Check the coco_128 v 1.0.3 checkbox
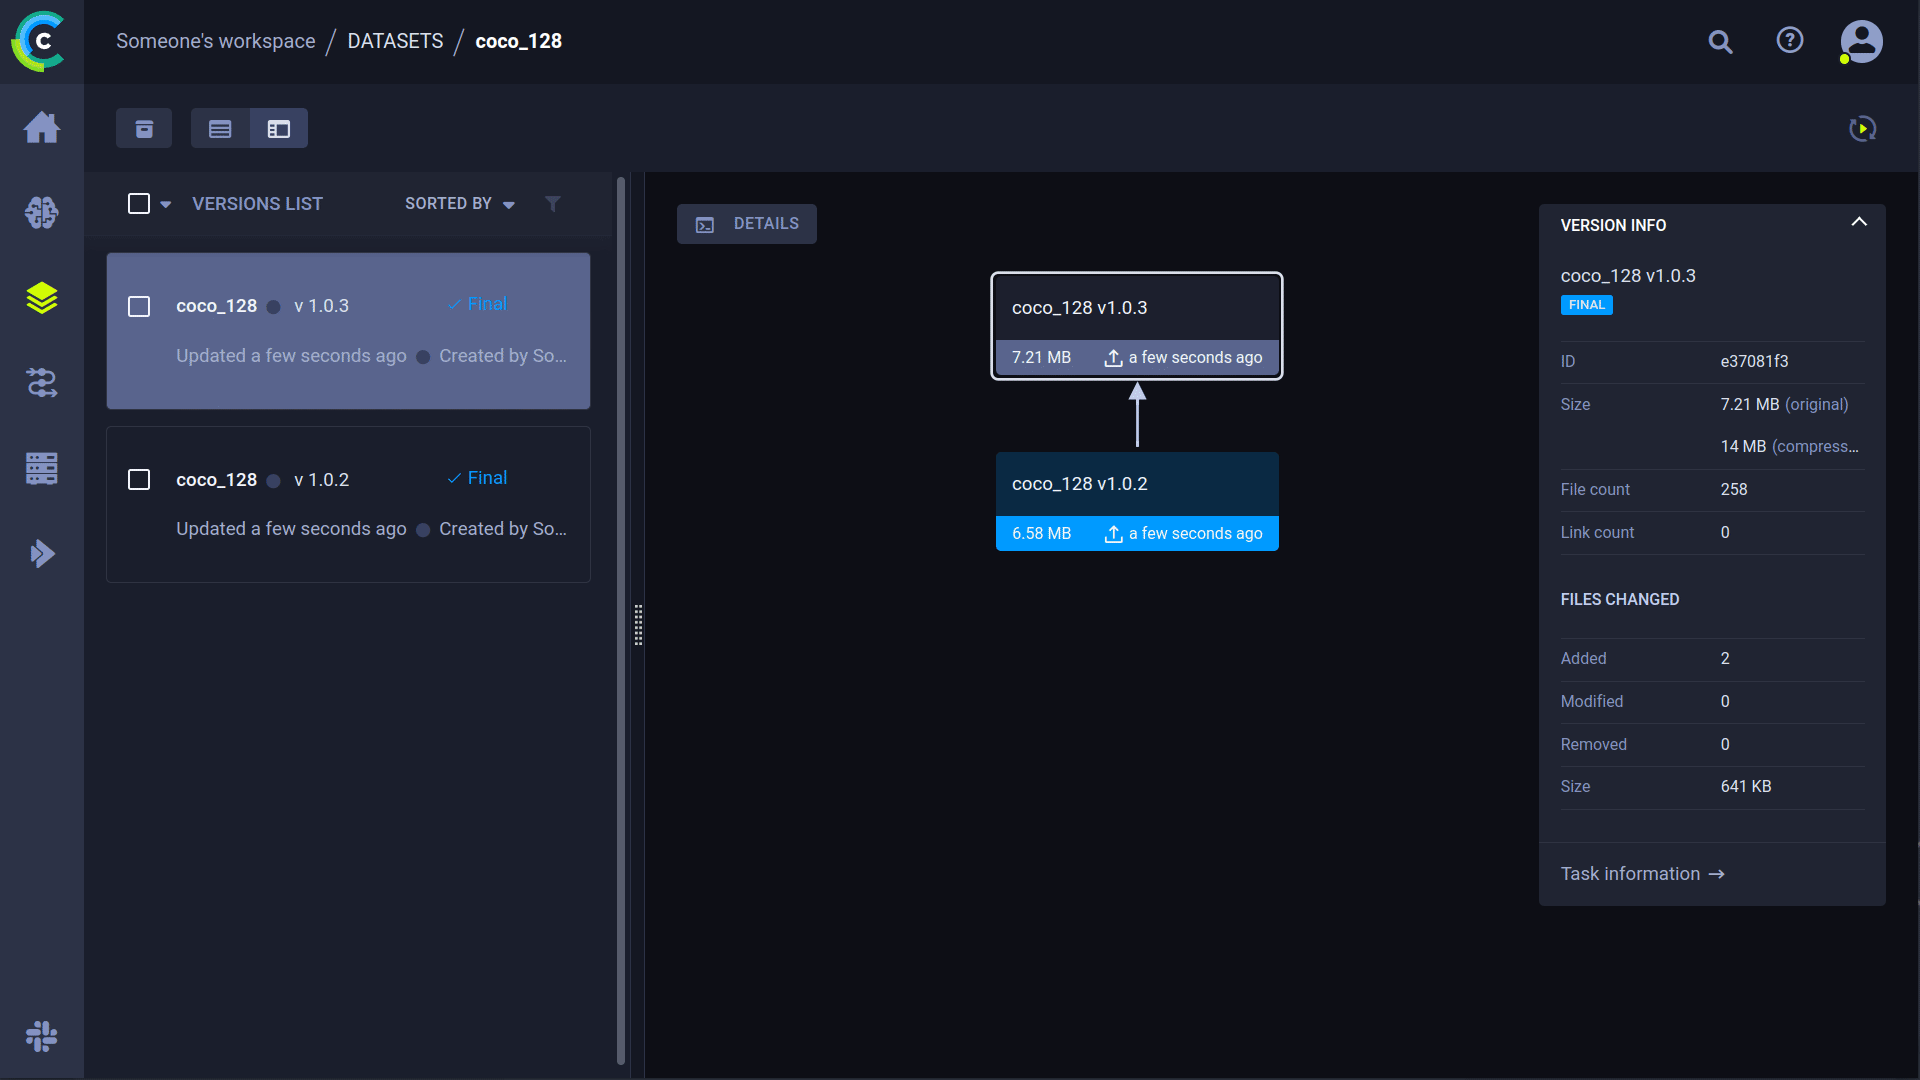This screenshot has height=1080, width=1920. click(139, 306)
